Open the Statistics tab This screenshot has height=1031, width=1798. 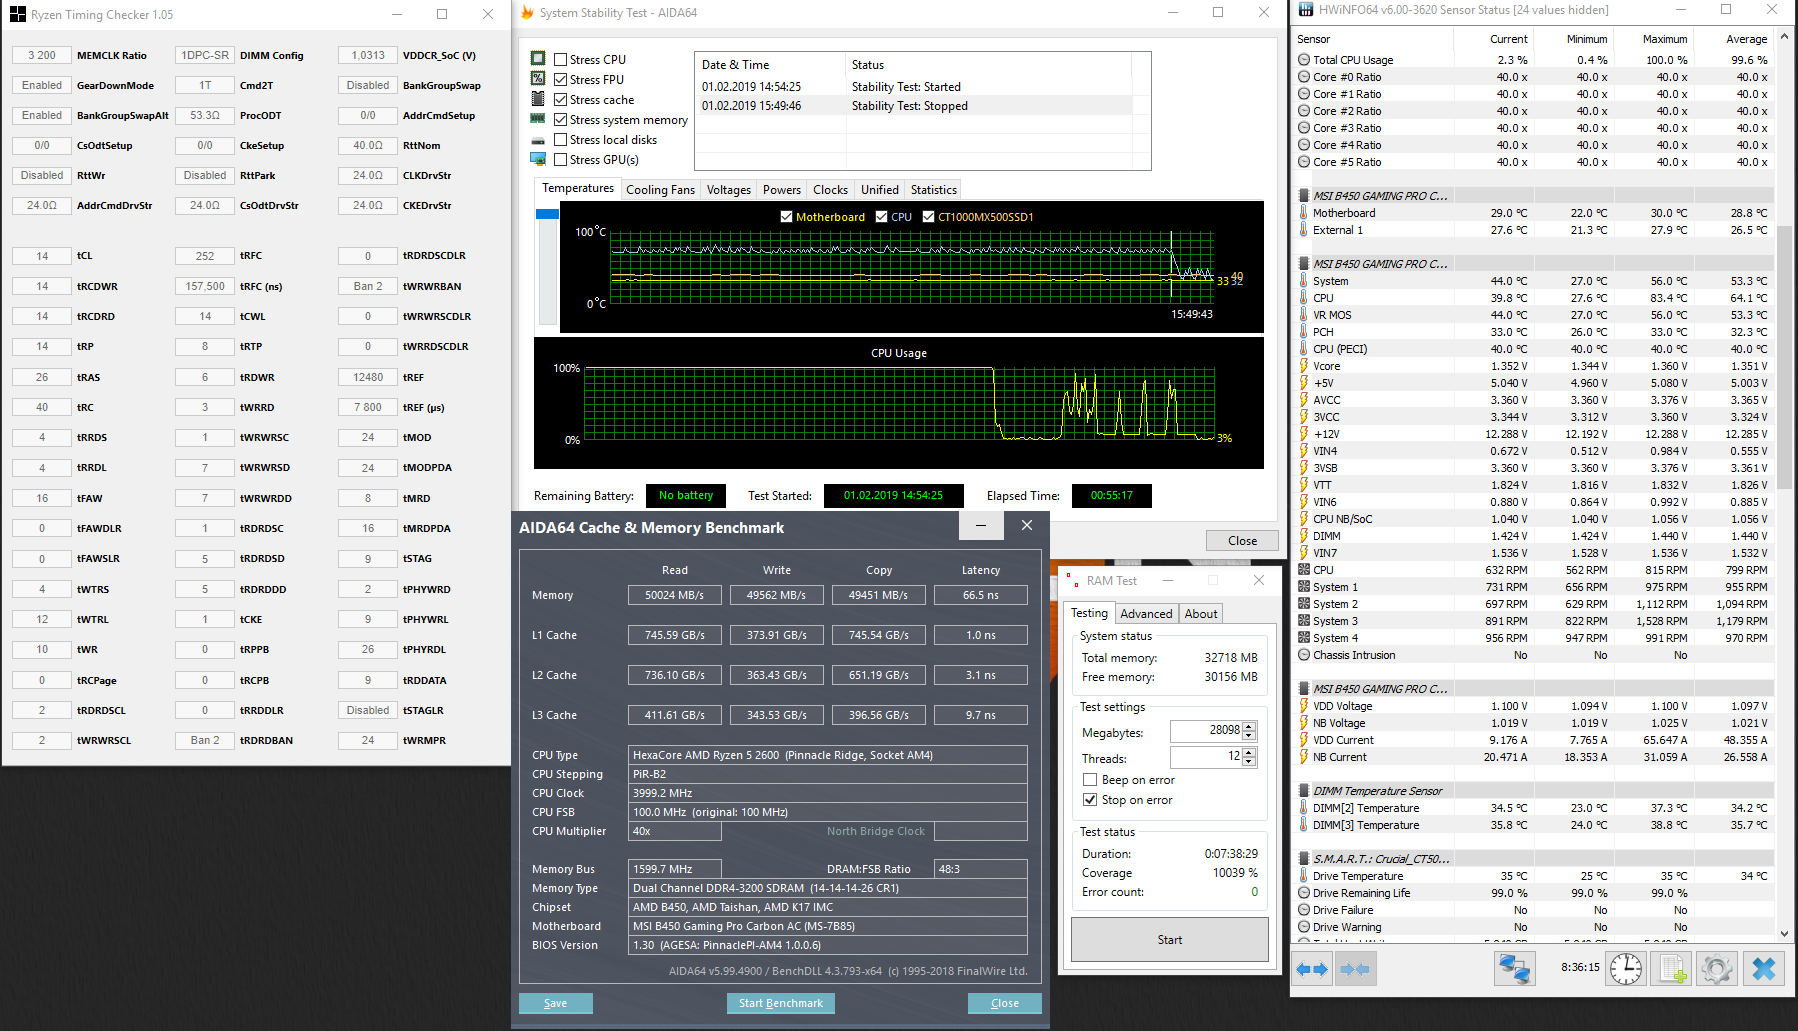pos(934,190)
